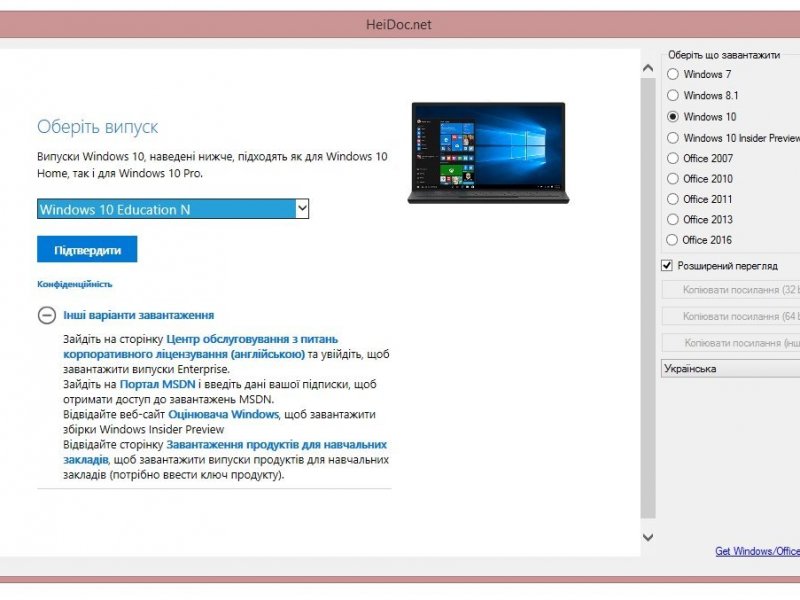Screen dimensions: 800x600
Task: Select Office 2010 download option
Action: [x=672, y=179]
